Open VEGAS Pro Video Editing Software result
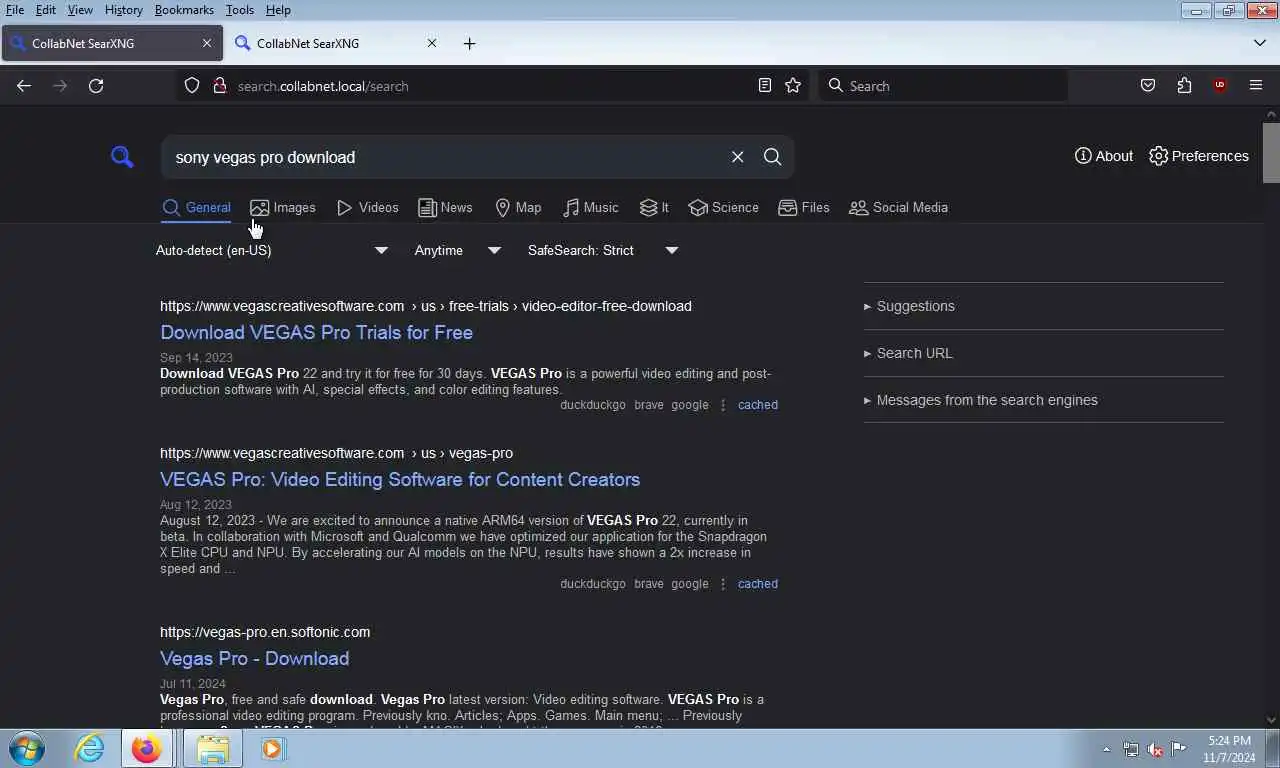The image size is (1280, 768). coord(400,479)
